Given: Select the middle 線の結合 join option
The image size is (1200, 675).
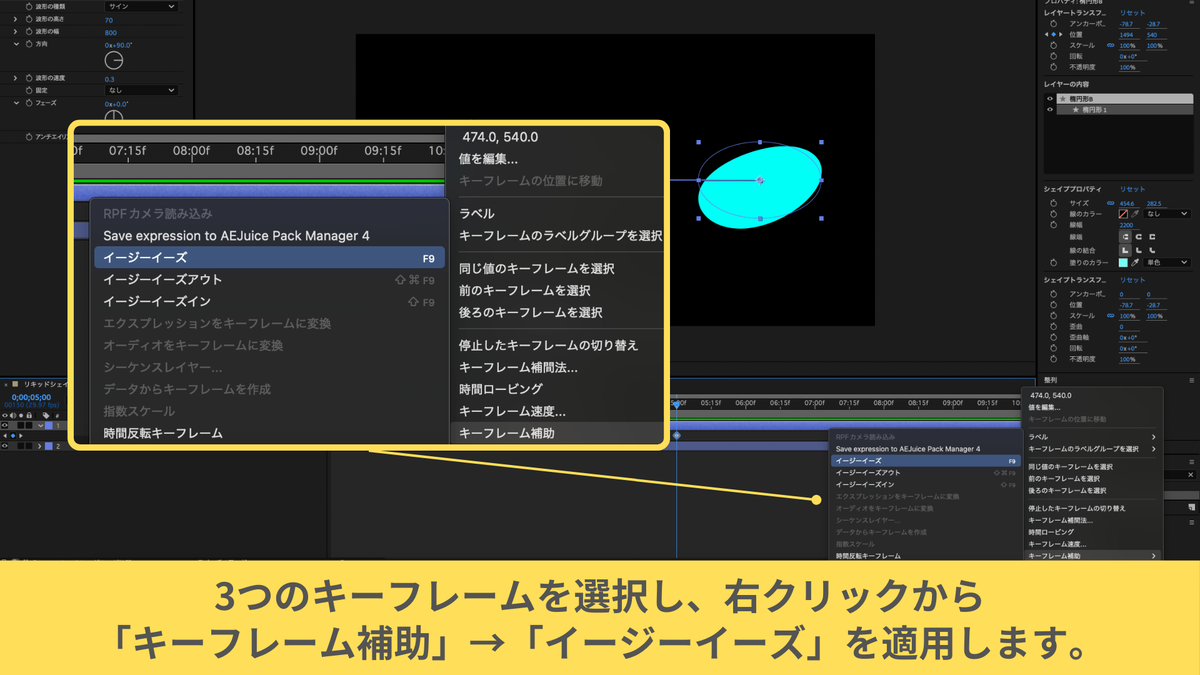Looking at the screenshot, I should 1138,250.
